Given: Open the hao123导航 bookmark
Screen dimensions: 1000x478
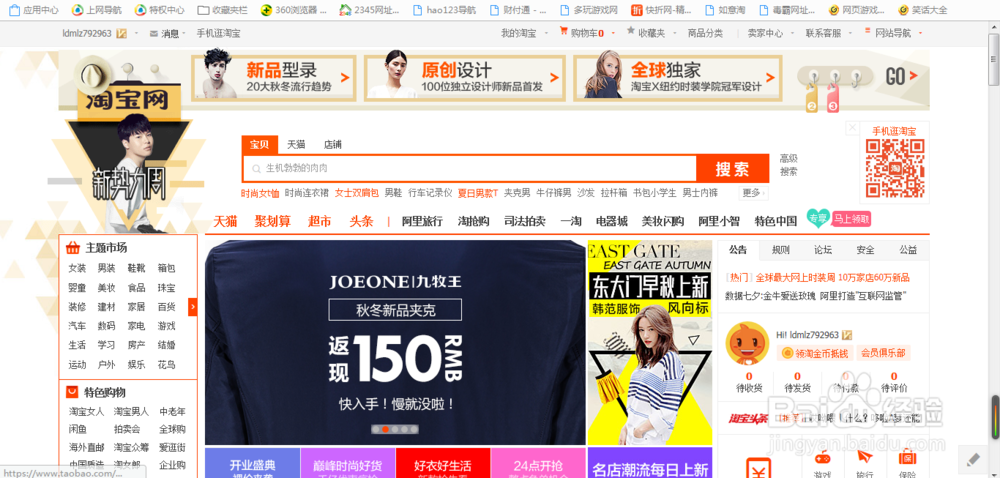Looking at the screenshot, I should (445, 10).
